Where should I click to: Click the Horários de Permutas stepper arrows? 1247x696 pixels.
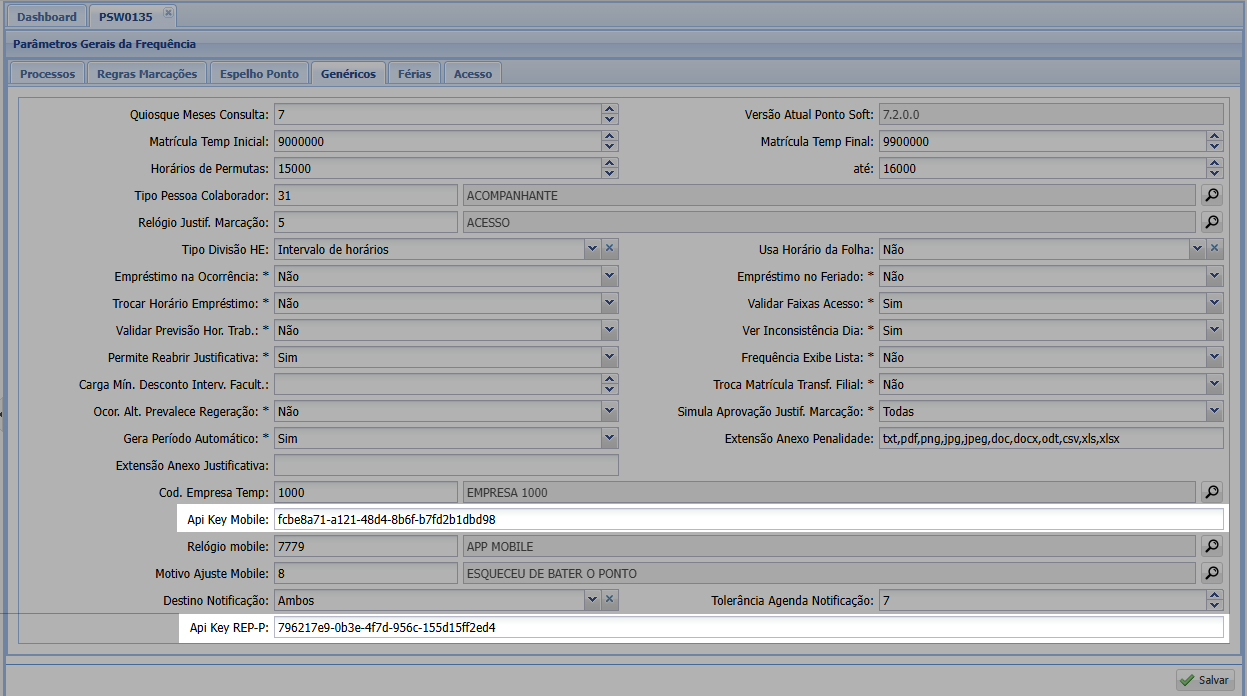coord(610,168)
